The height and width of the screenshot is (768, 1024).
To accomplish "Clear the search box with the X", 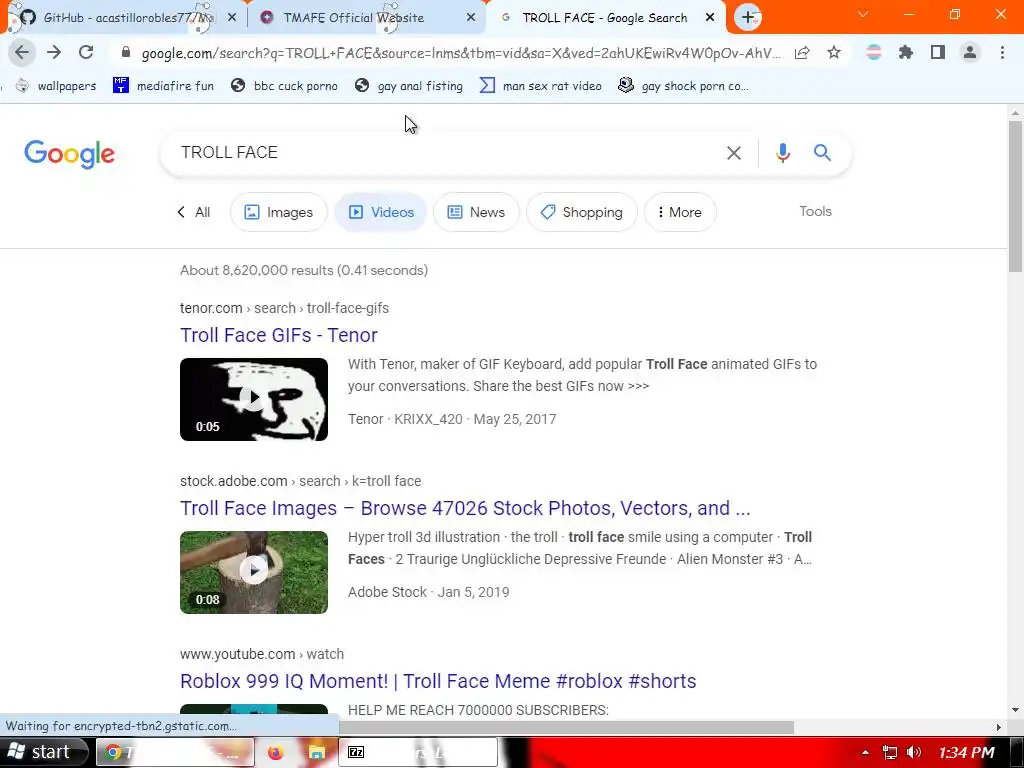I will (734, 153).
